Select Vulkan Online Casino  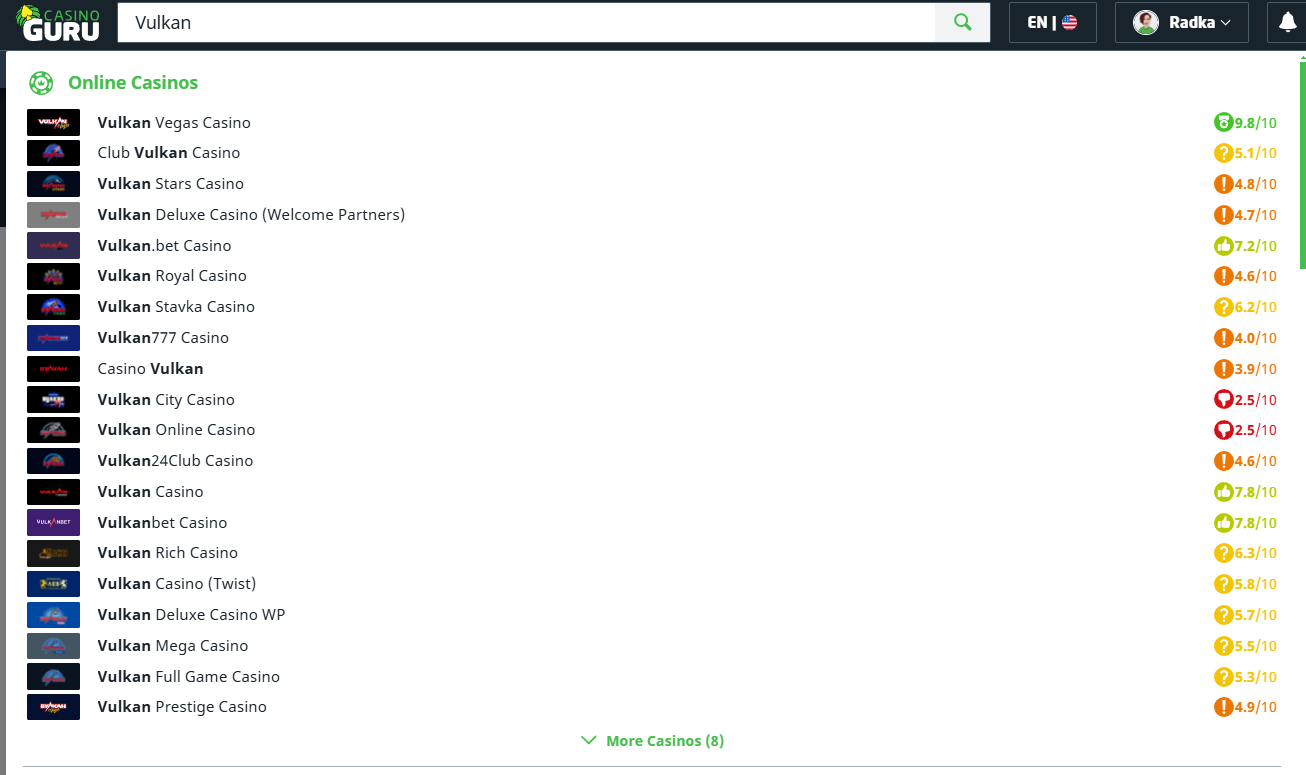coord(176,430)
